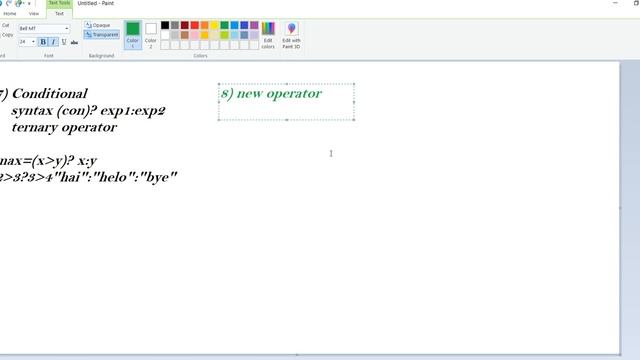Toggle Strikethrough text formatting
Viewport: 640px width, 360px height.
(74, 42)
